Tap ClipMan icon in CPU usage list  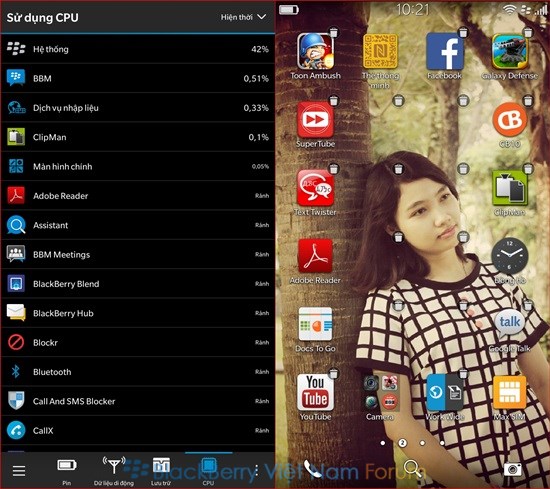[x=16, y=137]
